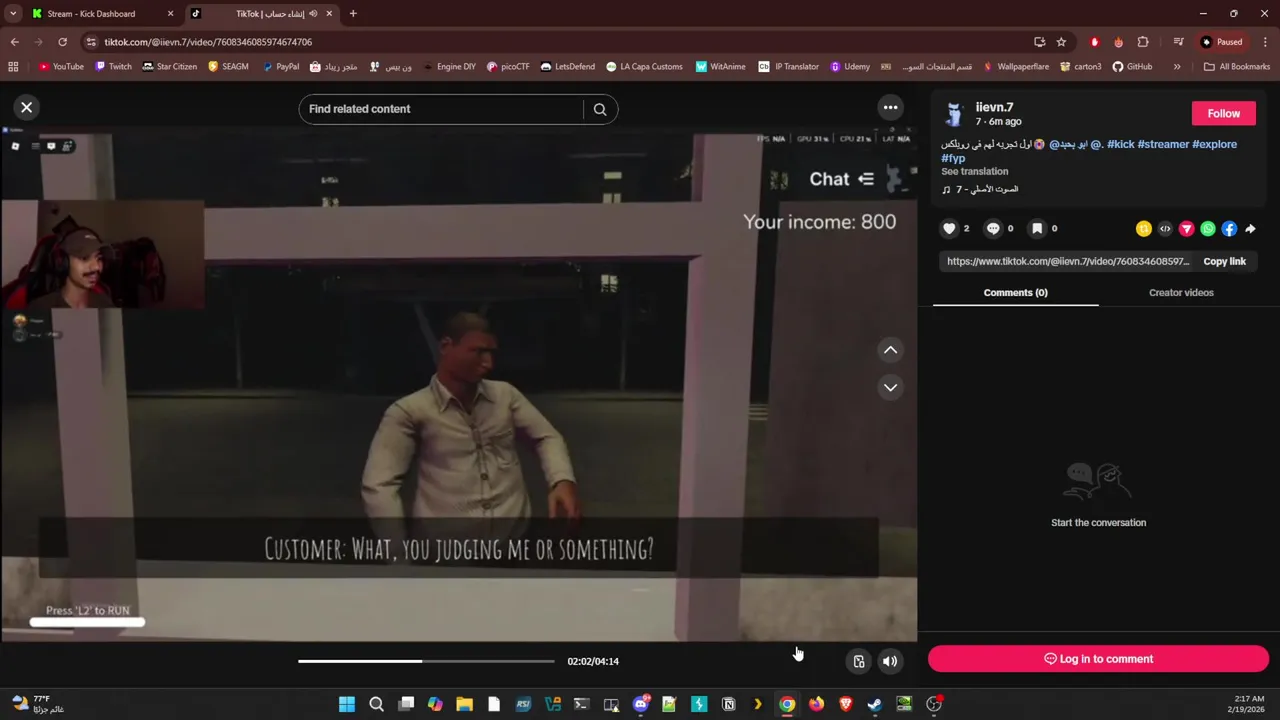
Task: Open Windows taskbar search
Action: click(376, 704)
